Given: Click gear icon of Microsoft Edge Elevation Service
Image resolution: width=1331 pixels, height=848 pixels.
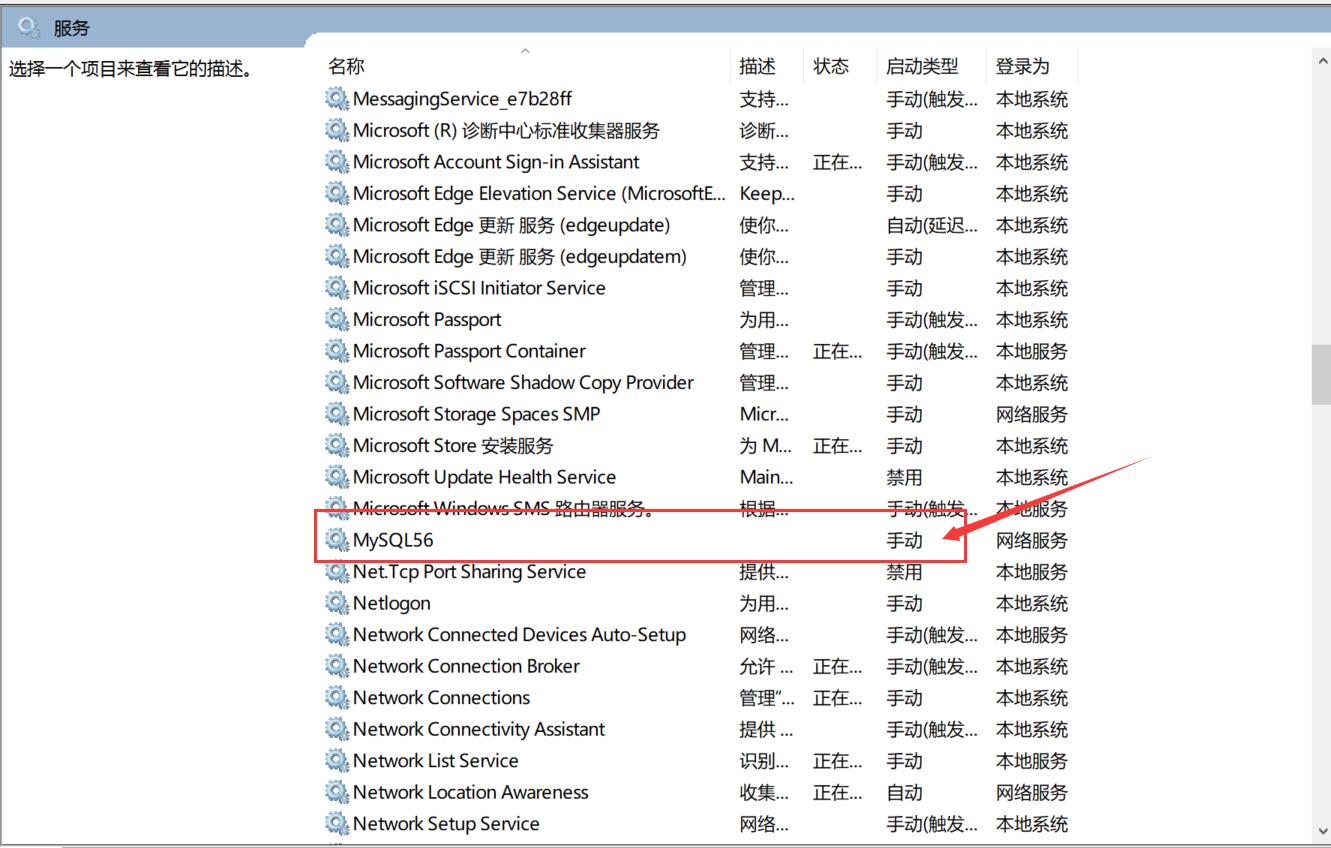Looking at the screenshot, I should 337,193.
